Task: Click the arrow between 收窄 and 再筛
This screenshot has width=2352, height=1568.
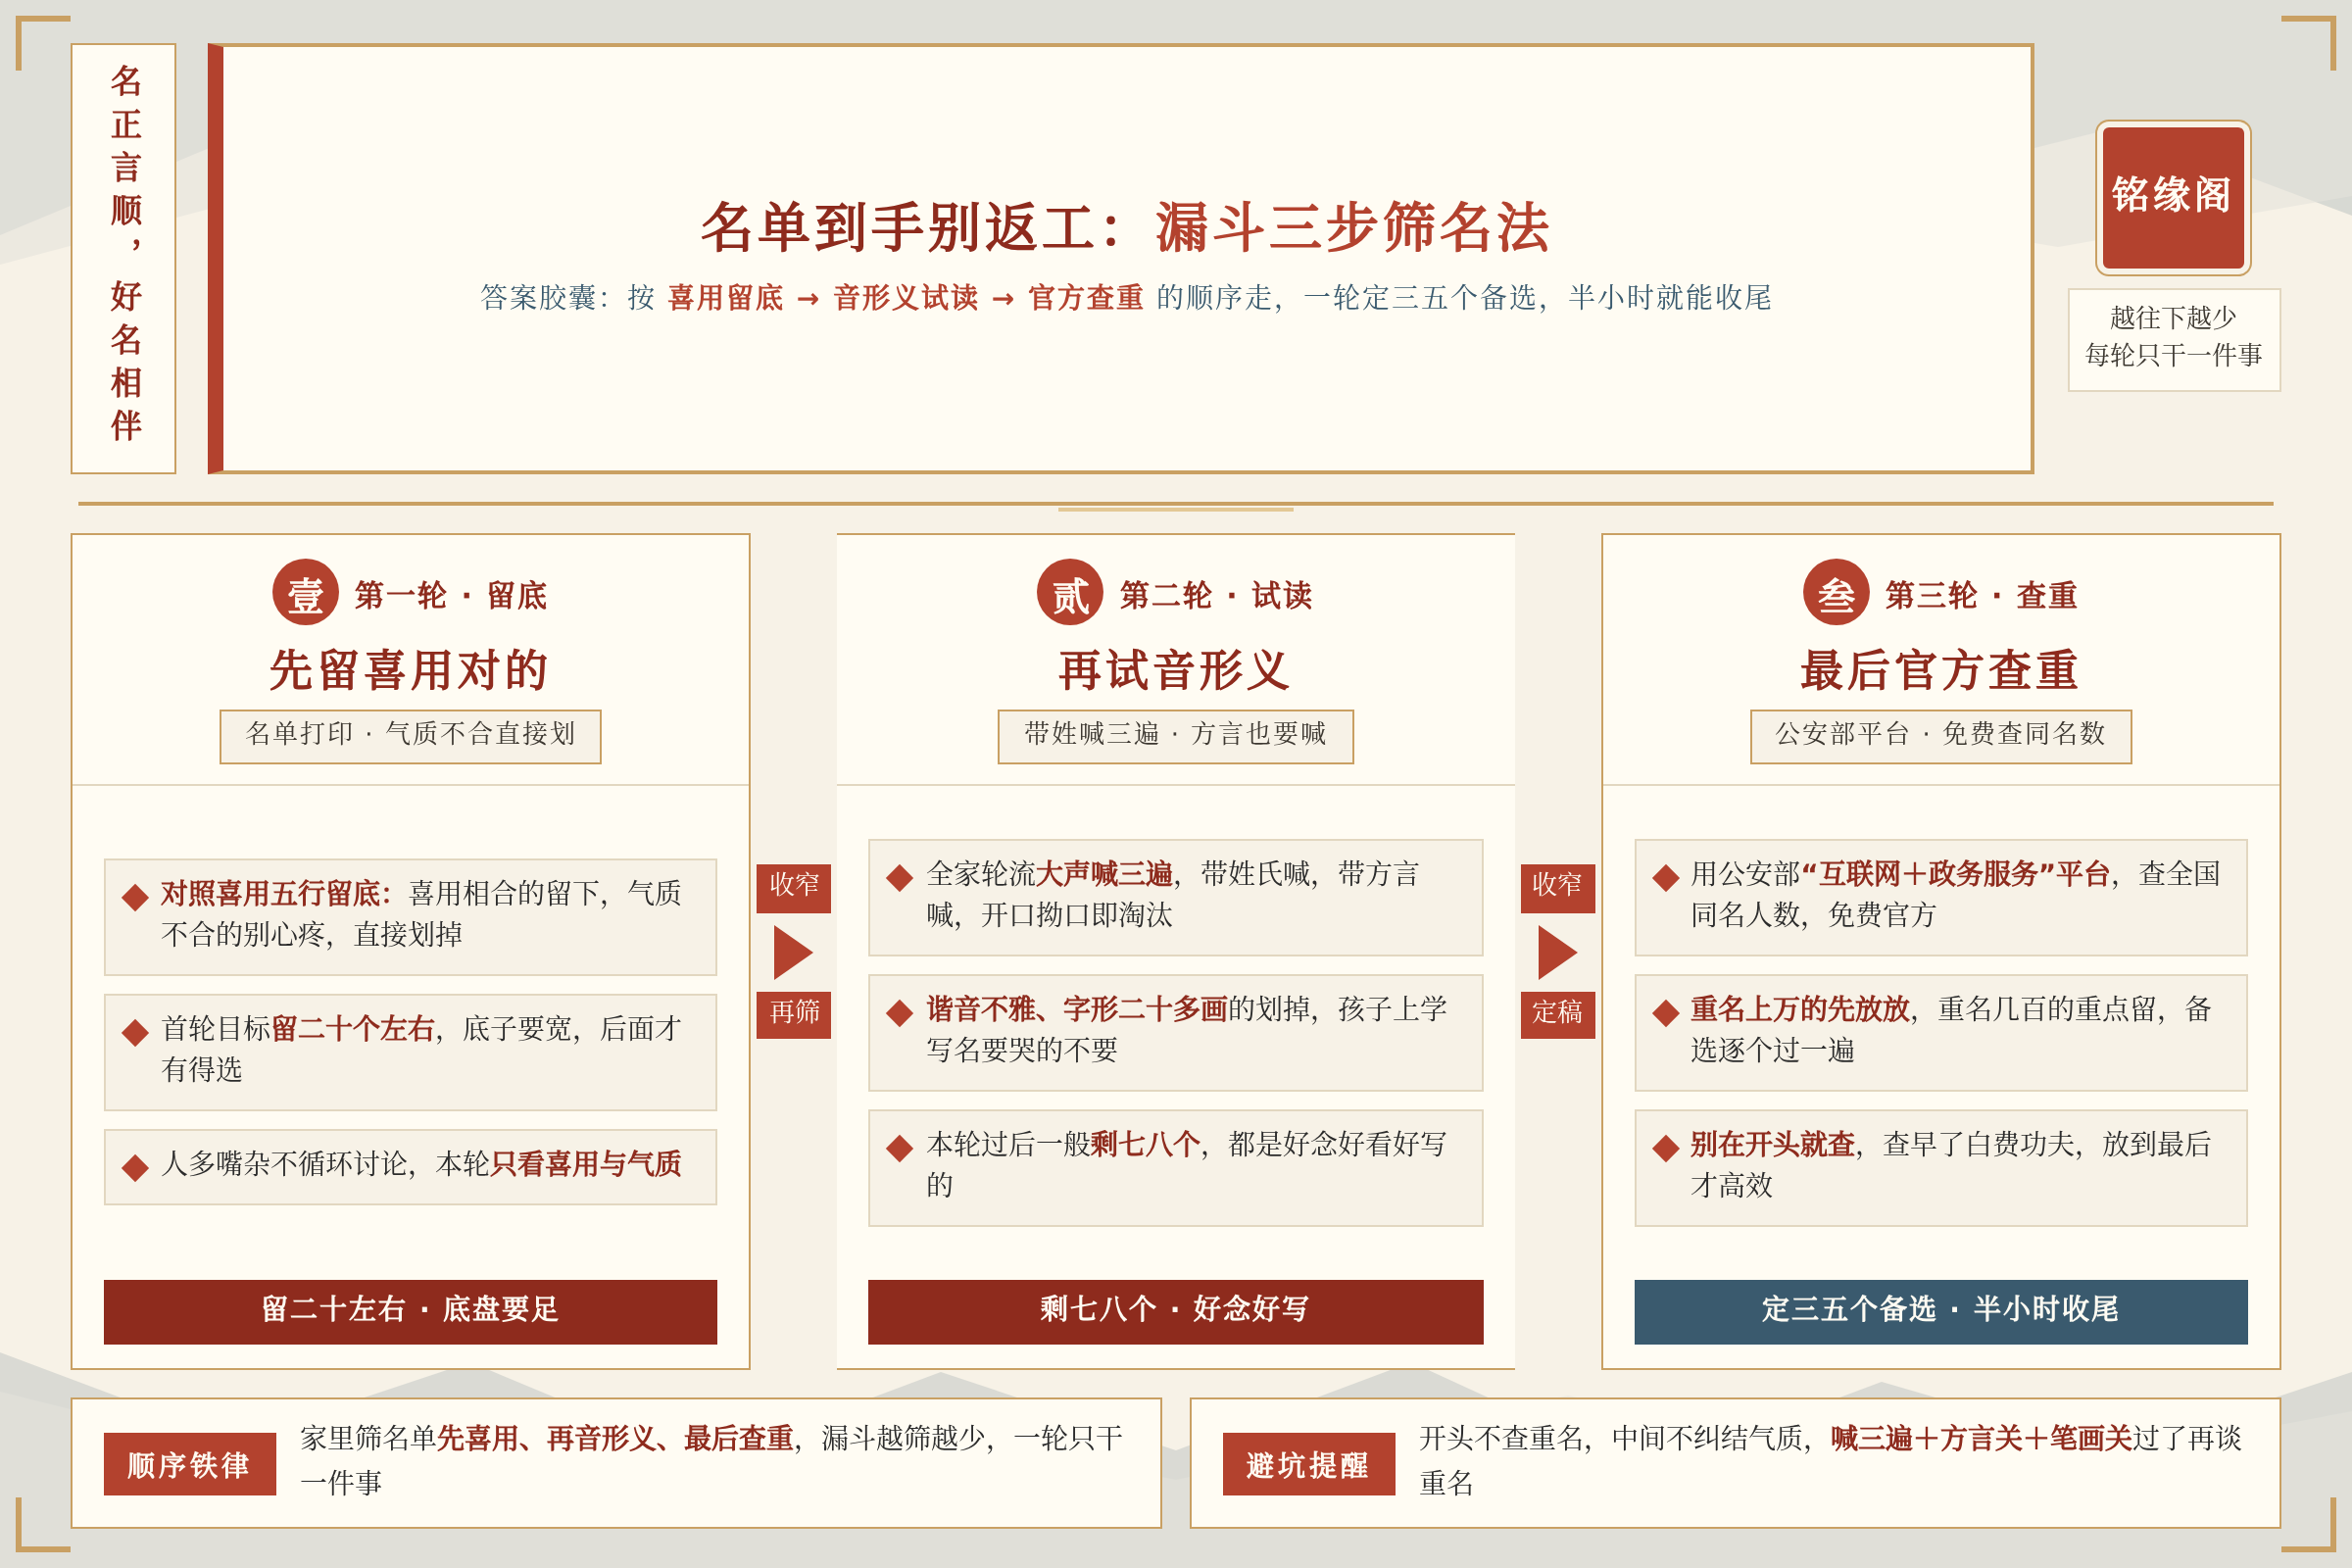Action: [793, 952]
